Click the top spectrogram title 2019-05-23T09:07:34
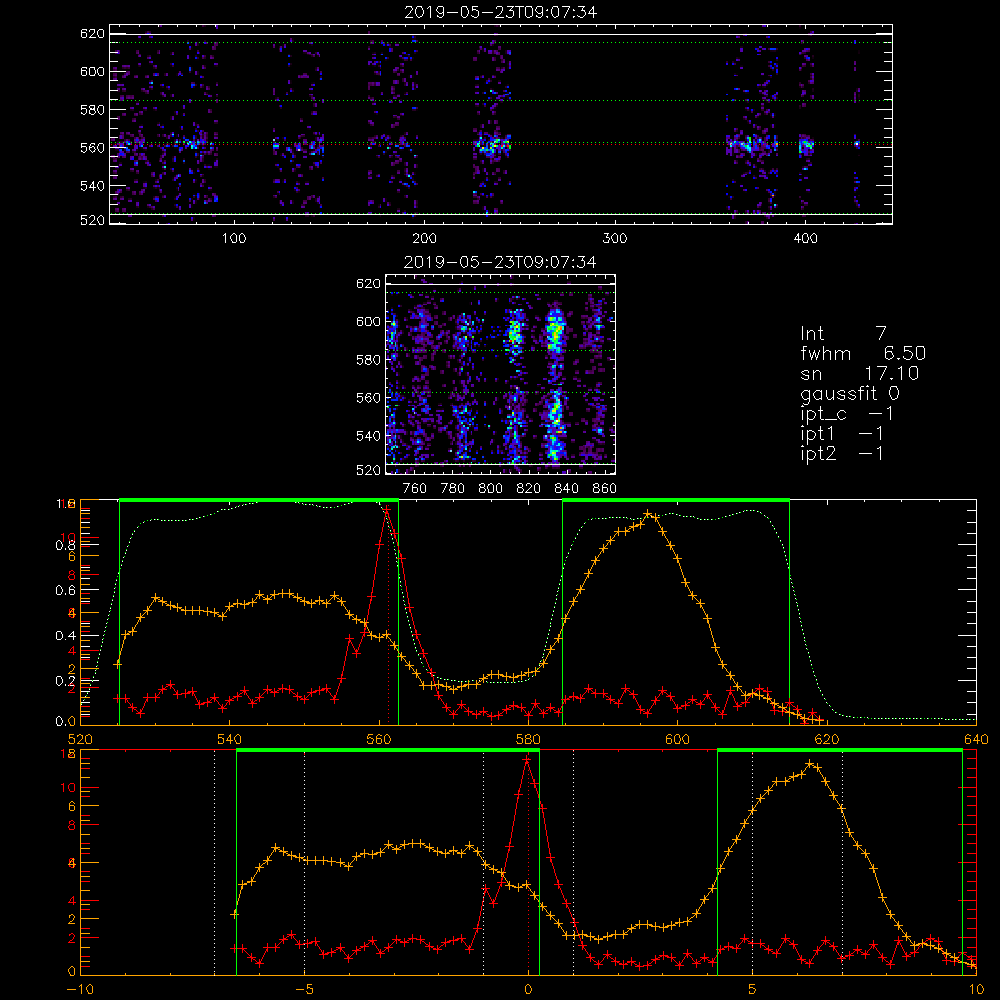 [x=501, y=12]
